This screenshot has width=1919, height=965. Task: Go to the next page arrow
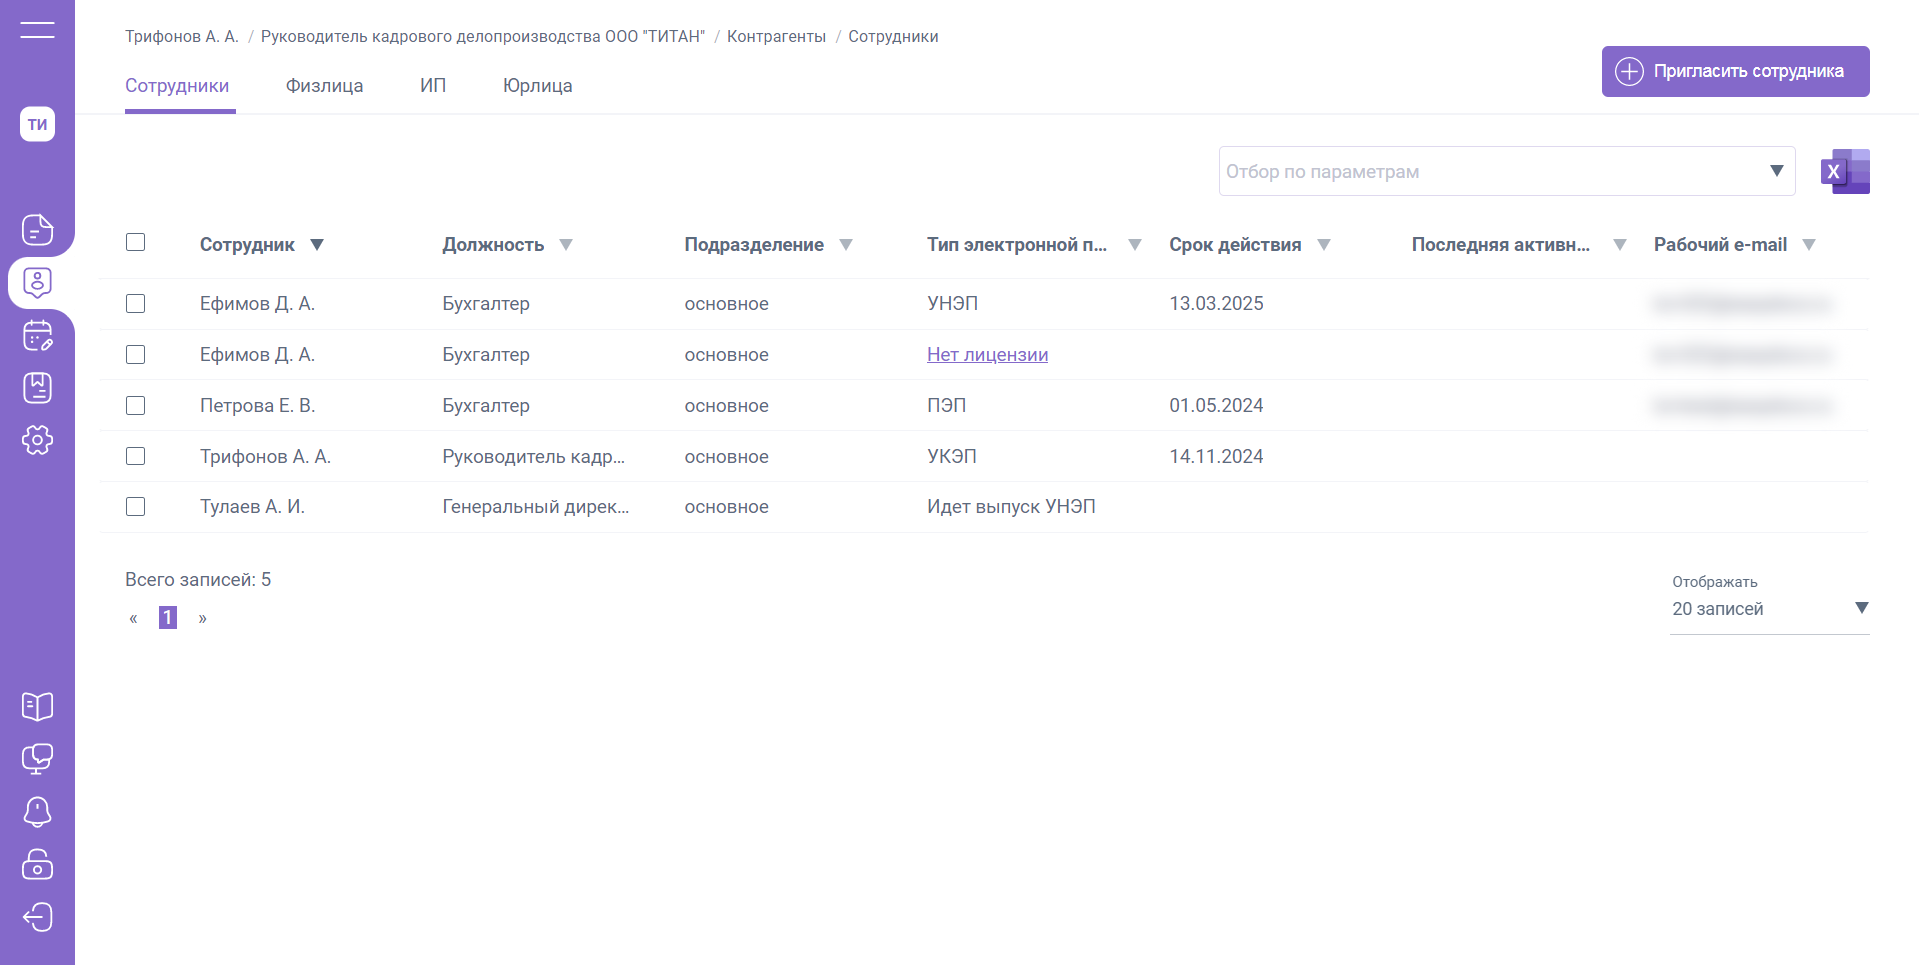203,619
